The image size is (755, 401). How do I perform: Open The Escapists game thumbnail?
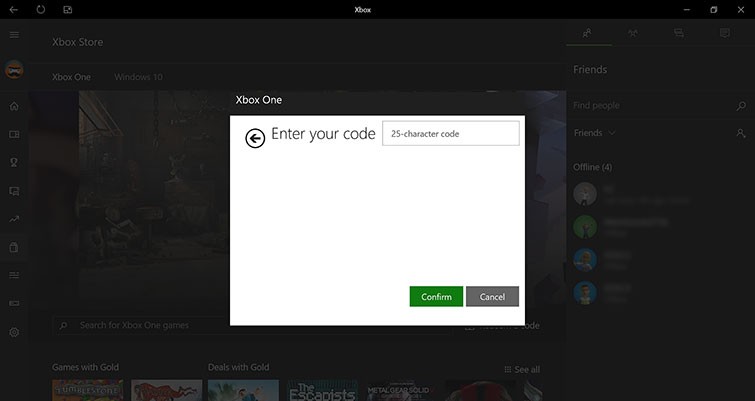point(322,390)
